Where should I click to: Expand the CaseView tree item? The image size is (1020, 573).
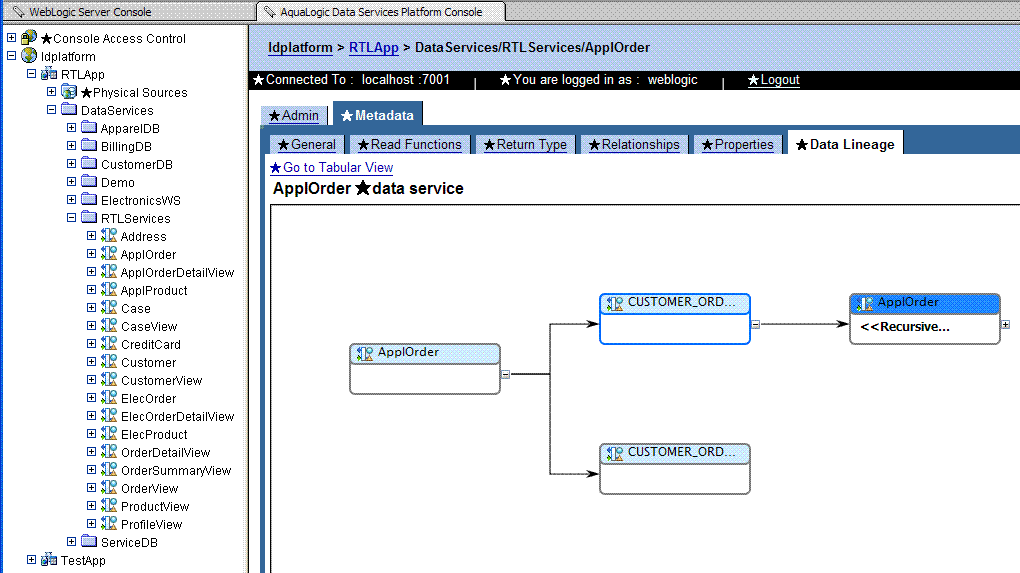coord(92,326)
